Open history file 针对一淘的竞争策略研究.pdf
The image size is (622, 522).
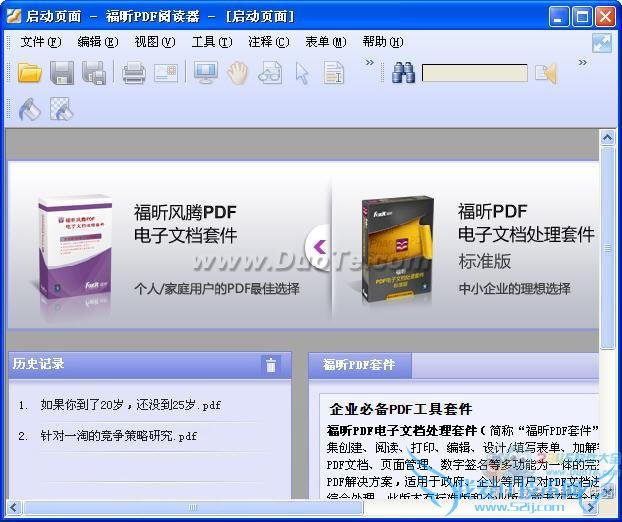click(119, 436)
